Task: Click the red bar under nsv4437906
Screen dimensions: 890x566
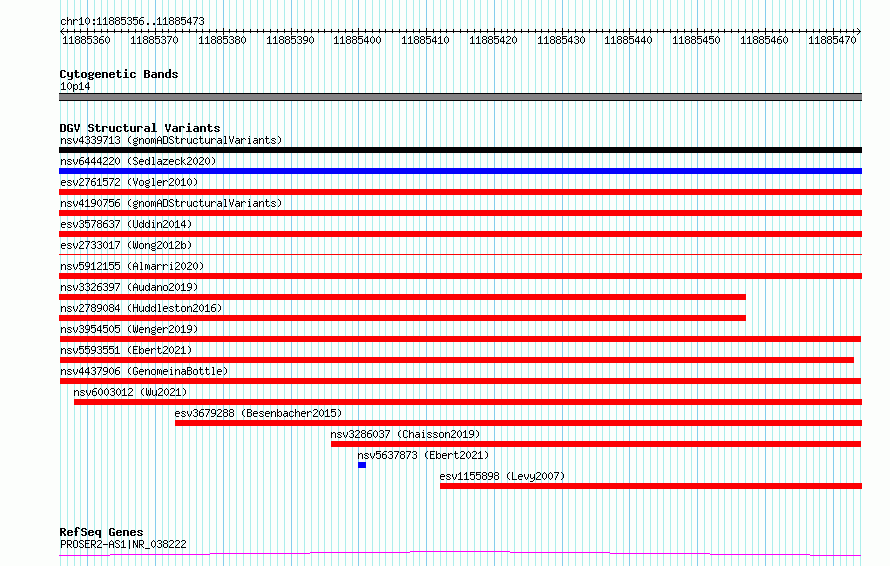Action: pos(460,381)
